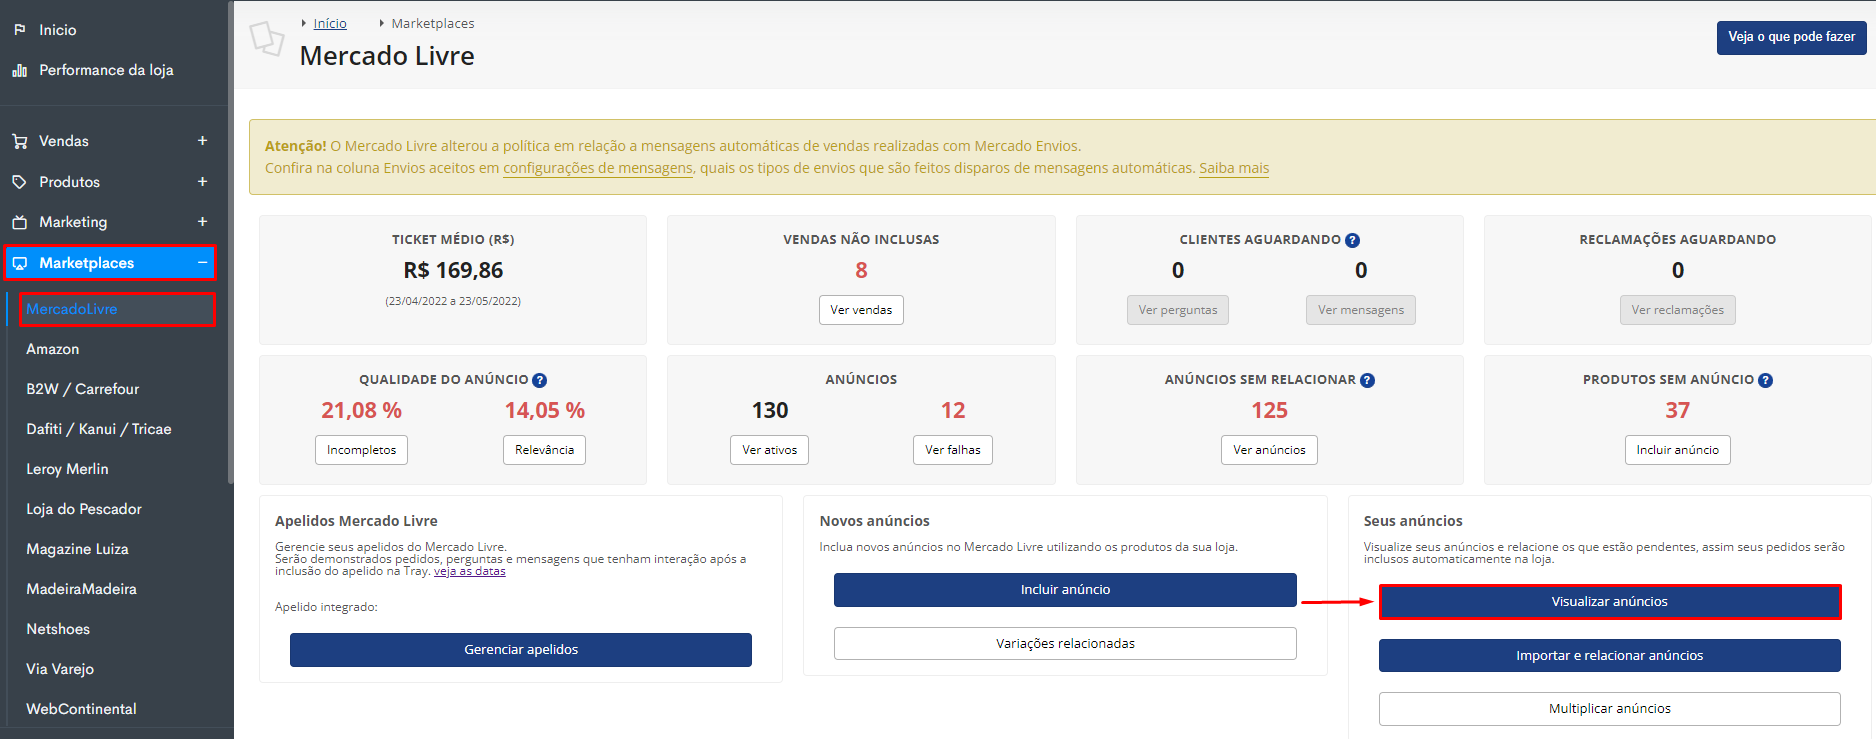Viewport: 1876px width, 739px height.
Task: Open configurações de mensagens link
Action: (597, 168)
